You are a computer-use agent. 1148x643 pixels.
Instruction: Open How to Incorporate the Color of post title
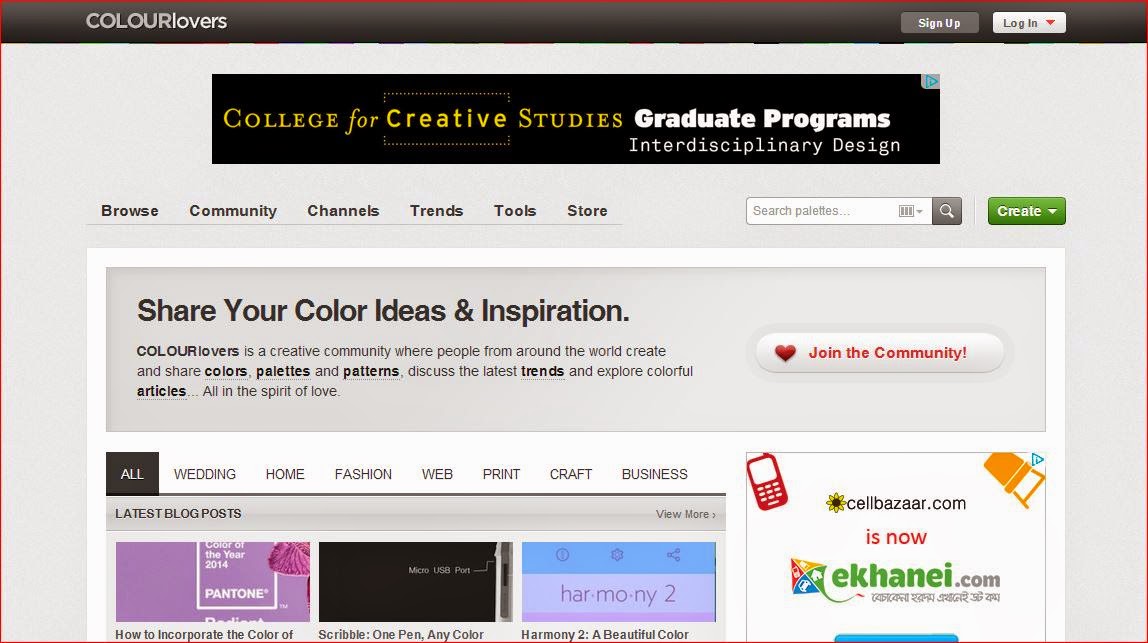click(x=204, y=634)
